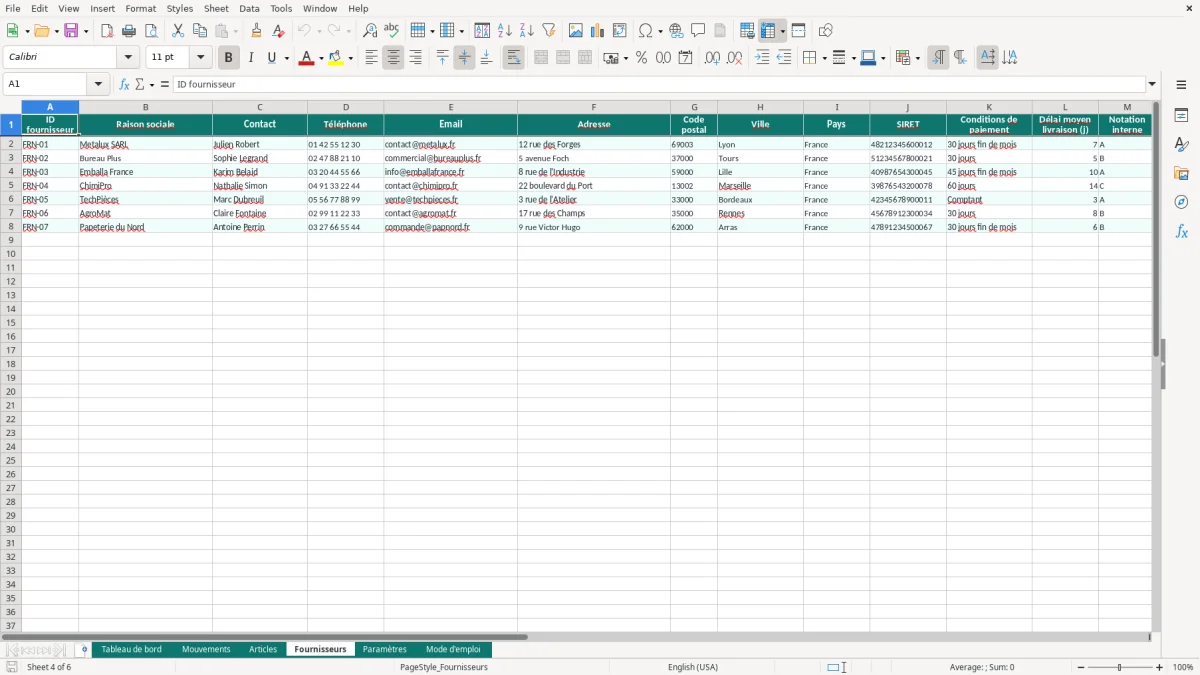Click the font color red swatch
Viewport: 1200px width, 675px height.
[x=305, y=58]
